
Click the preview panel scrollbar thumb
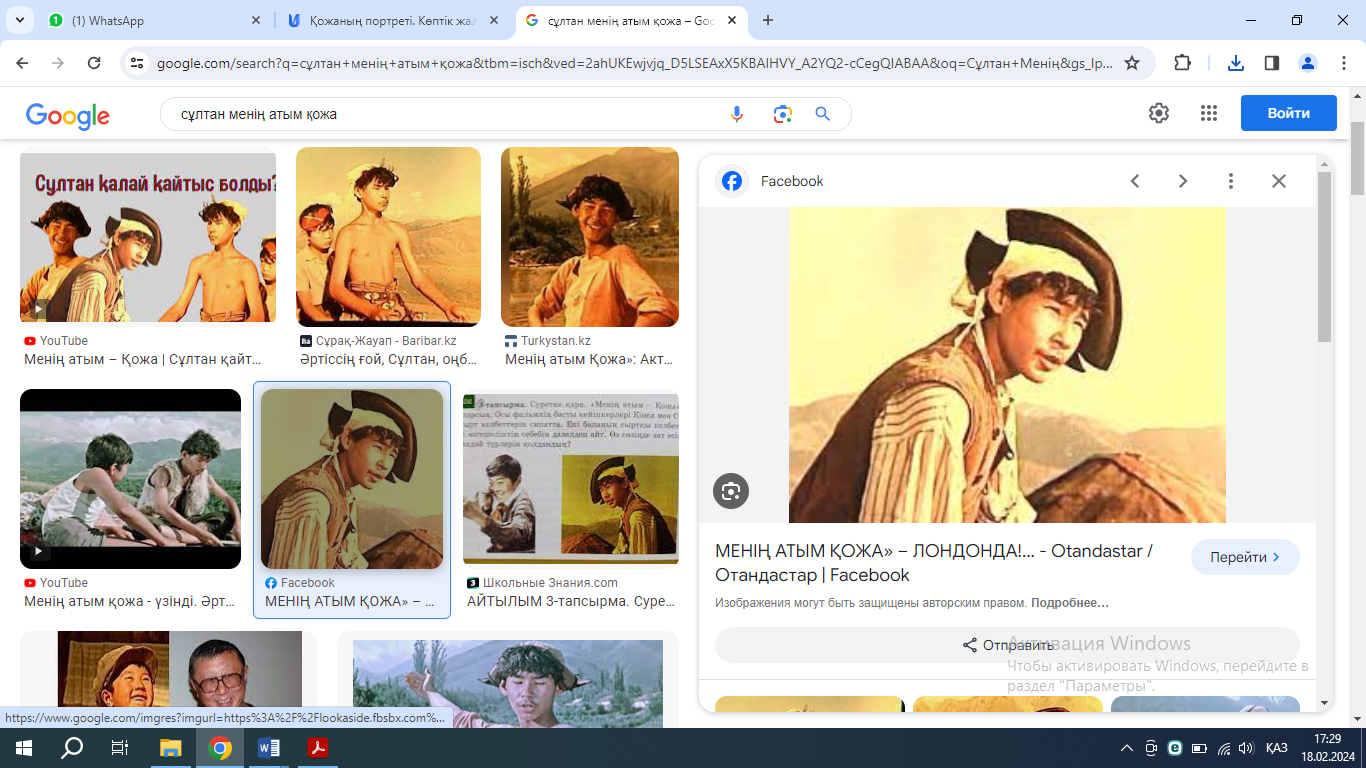pyautogui.click(x=1324, y=256)
